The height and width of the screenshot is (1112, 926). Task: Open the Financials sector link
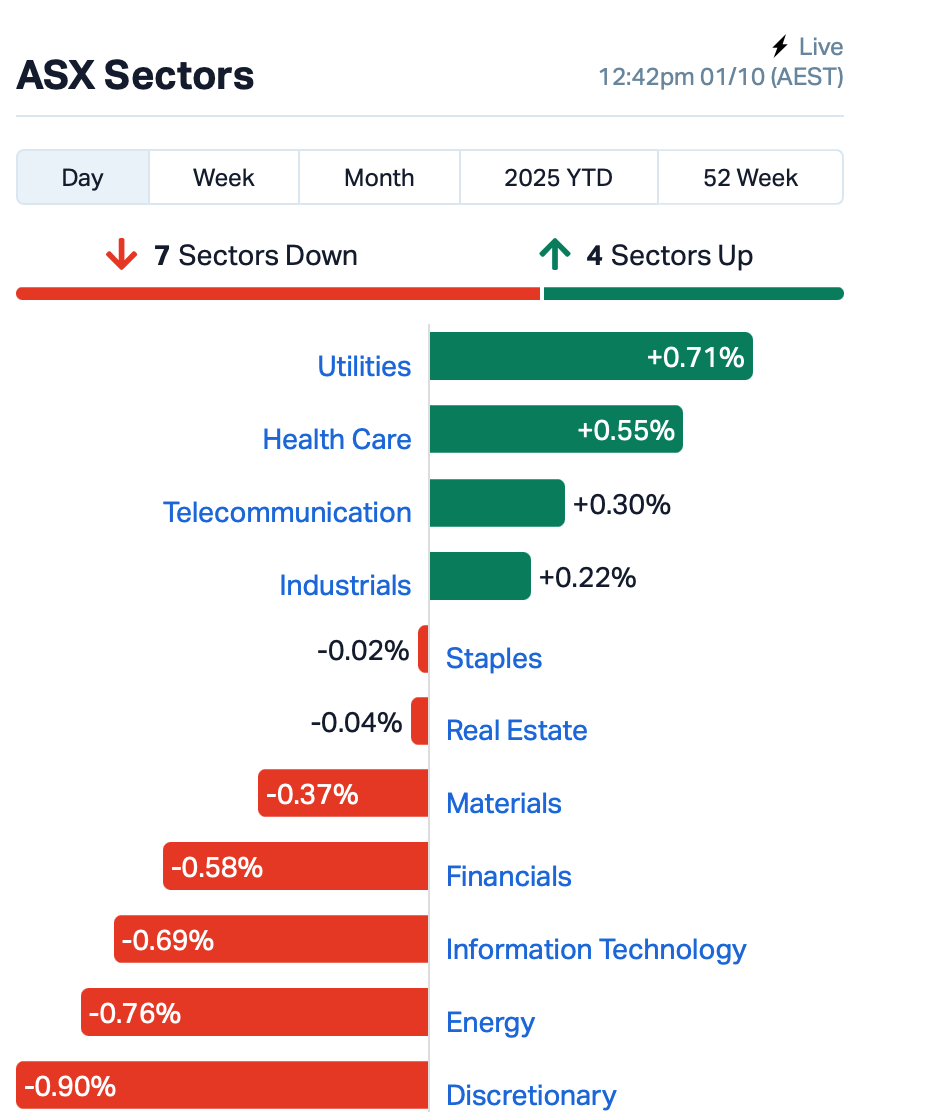[509, 876]
